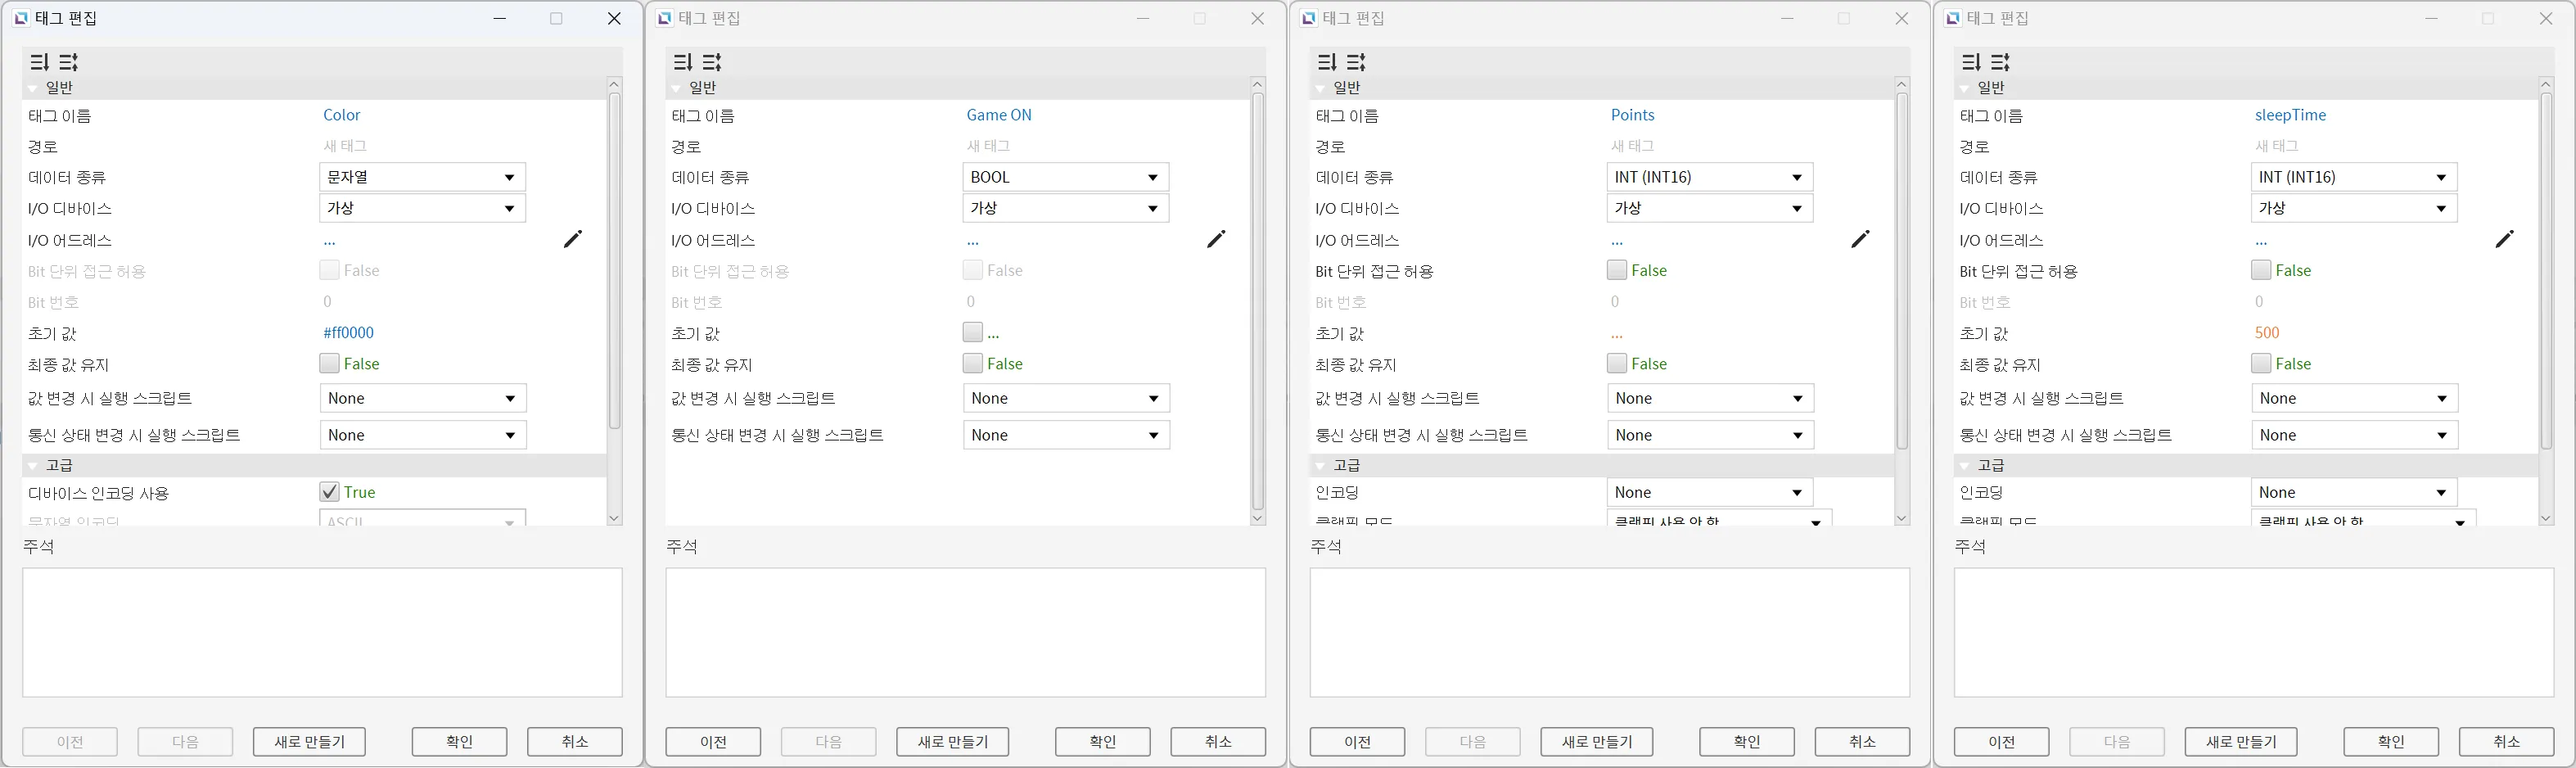The height and width of the screenshot is (768, 2576).
Task: Open 데이터 종류 dropdown showing 문자열 in Color window
Action: [x=422, y=177]
